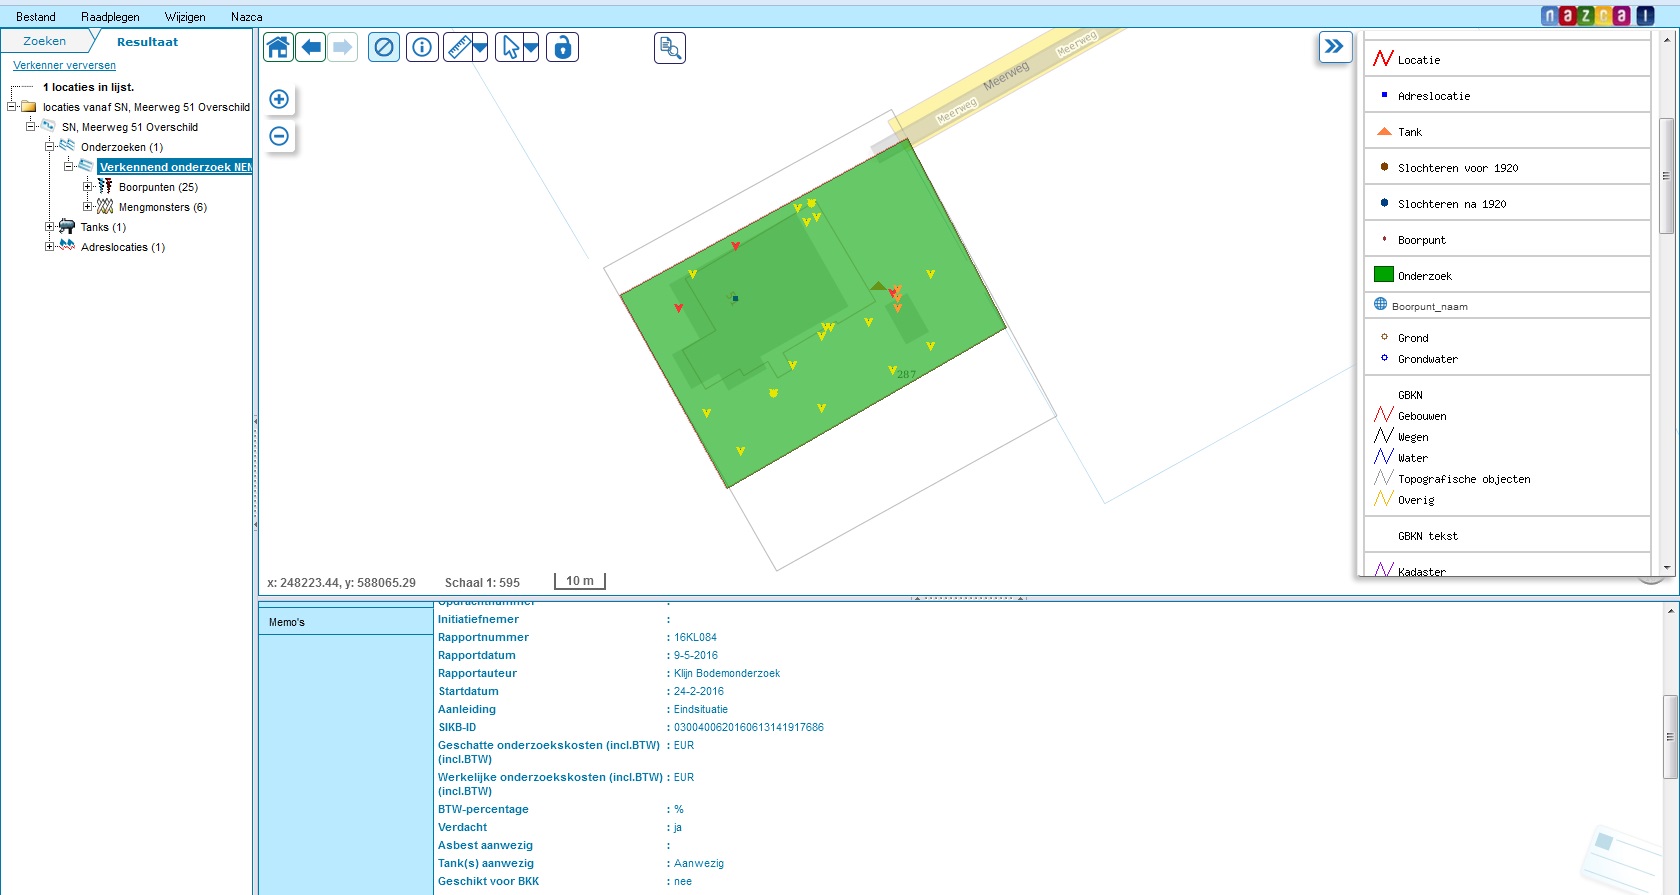Select Boorpunten (25) in the tree
This screenshot has width=1680, height=895.
coord(158,187)
